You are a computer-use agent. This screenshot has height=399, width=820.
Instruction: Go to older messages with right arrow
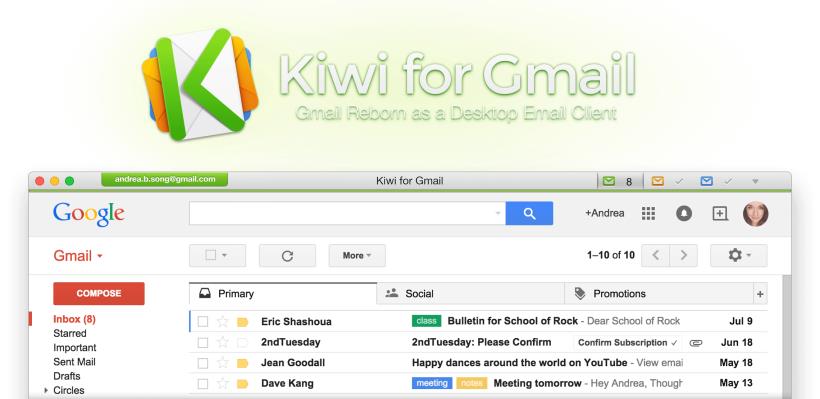(x=684, y=256)
